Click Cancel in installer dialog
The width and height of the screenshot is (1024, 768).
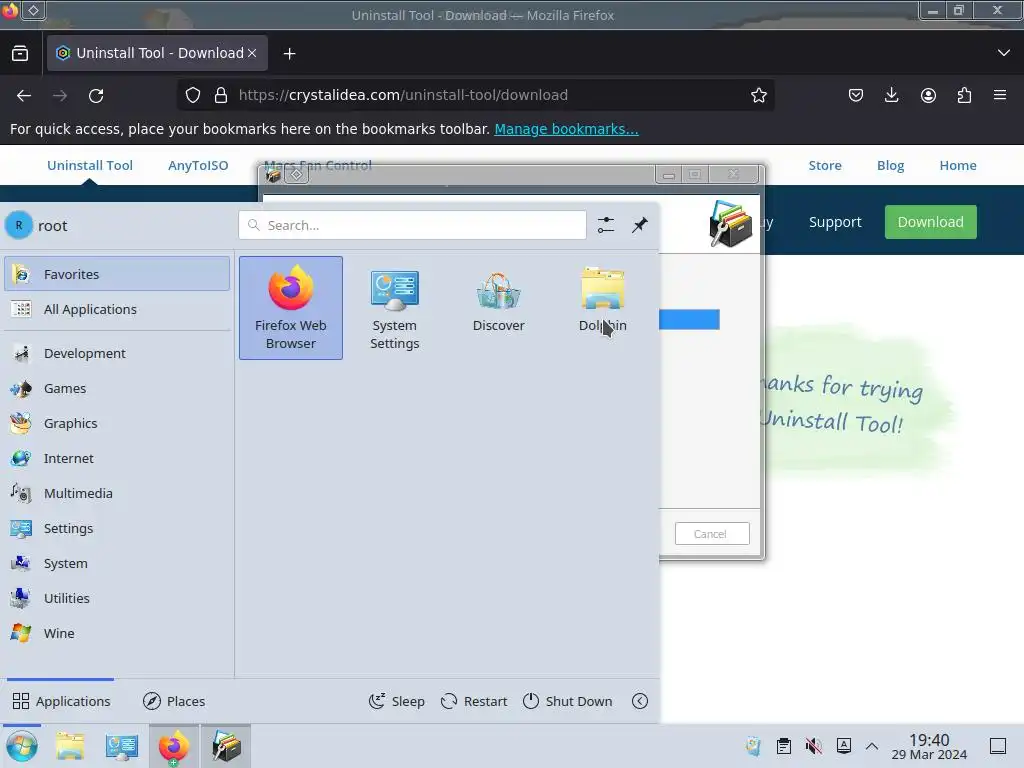point(712,534)
